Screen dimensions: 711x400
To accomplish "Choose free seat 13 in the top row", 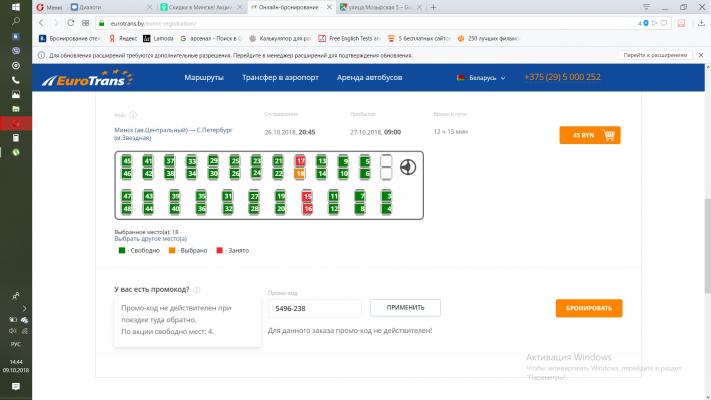I will (x=322, y=161).
